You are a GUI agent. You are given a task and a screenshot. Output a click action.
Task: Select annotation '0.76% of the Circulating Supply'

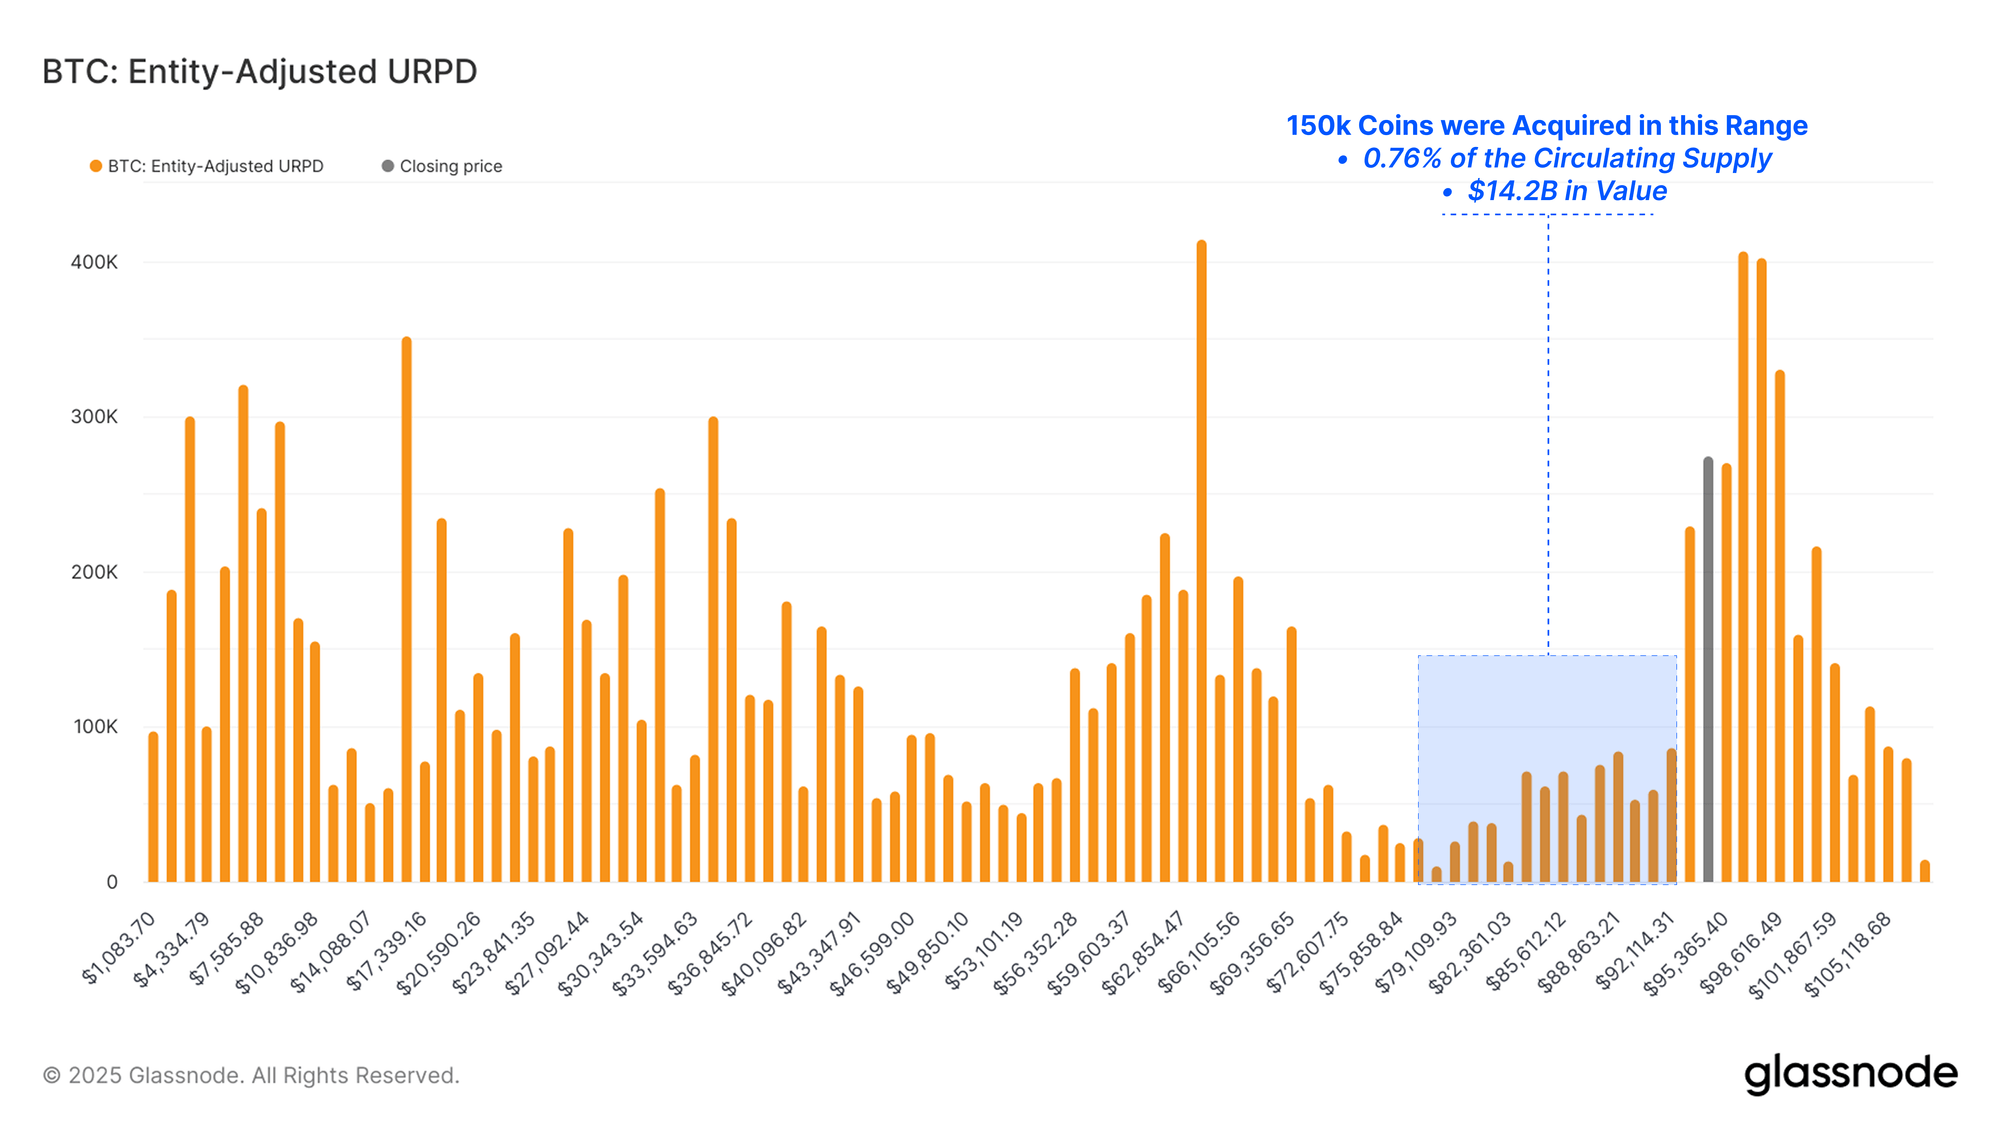pyautogui.click(x=1567, y=158)
